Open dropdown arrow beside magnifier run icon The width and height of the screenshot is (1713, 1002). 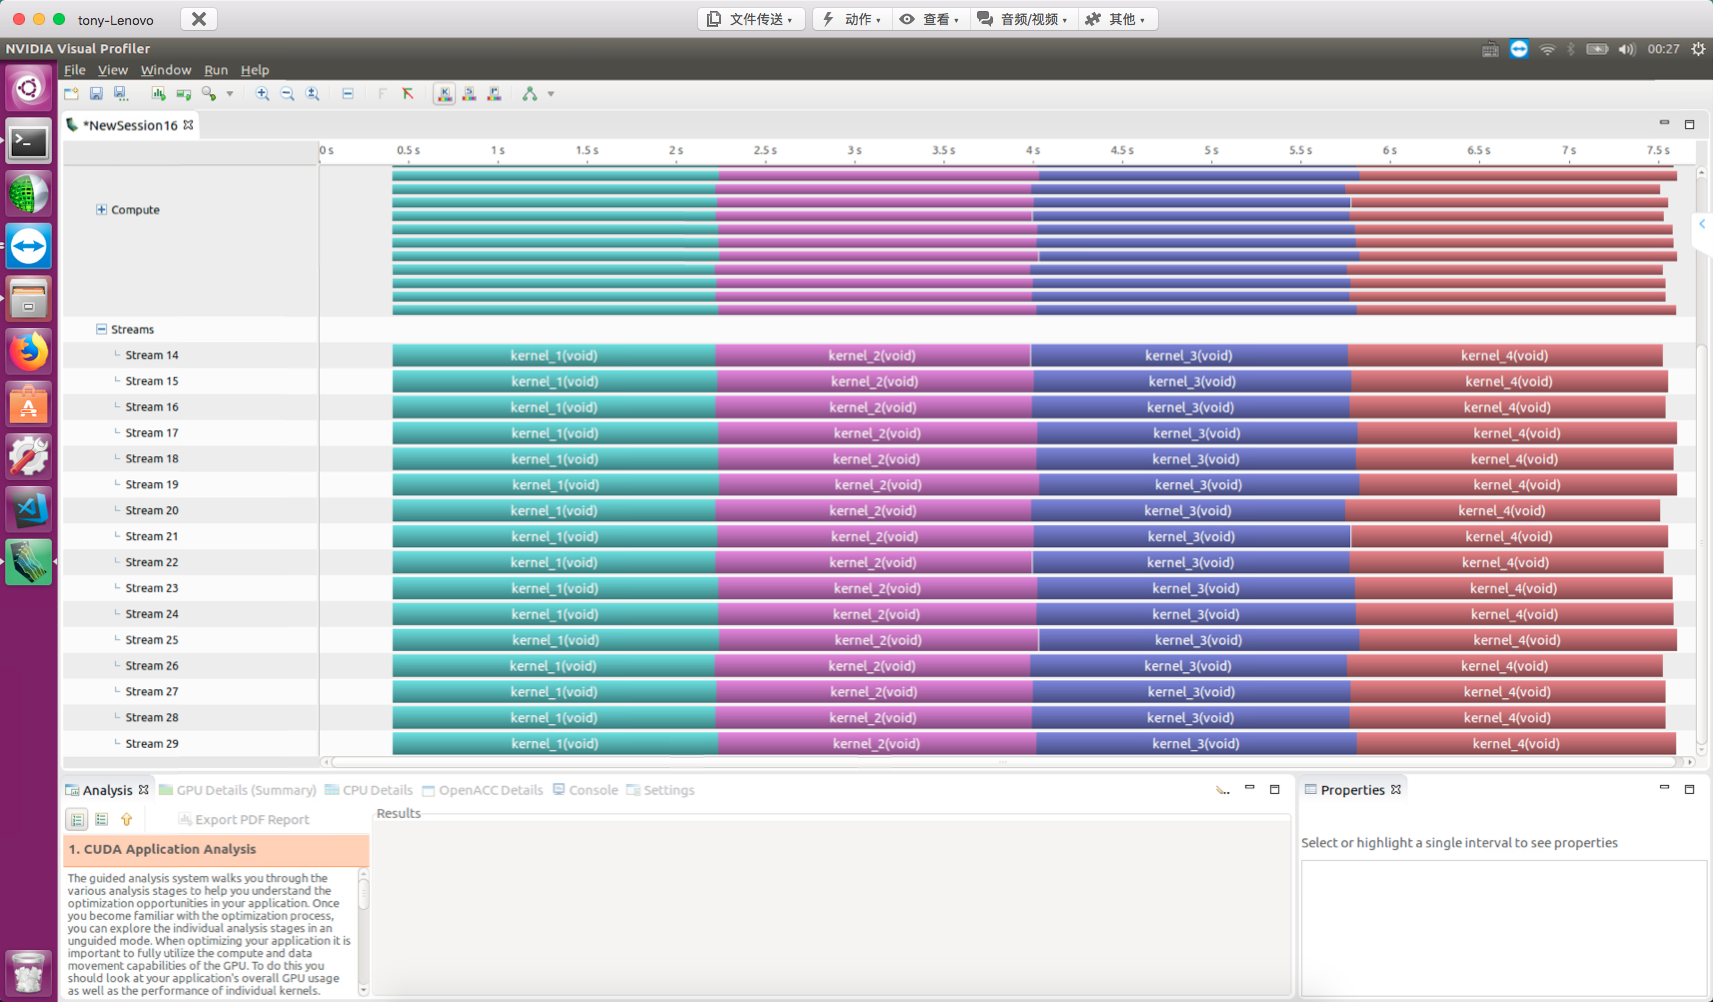pyautogui.click(x=230, y=94)
